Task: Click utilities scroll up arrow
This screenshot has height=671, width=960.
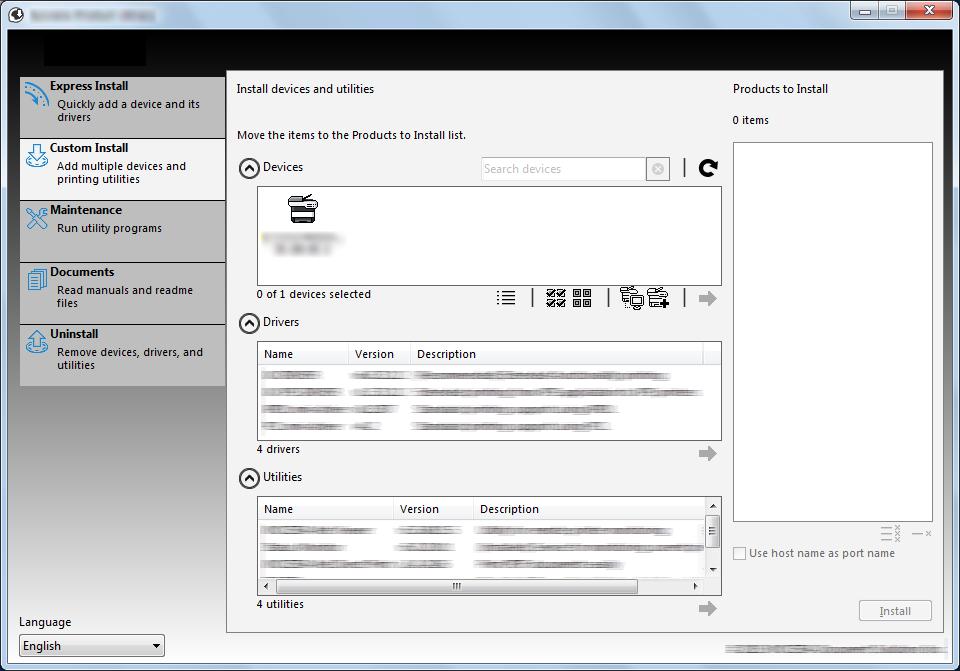Action: (x=713, y=506)
